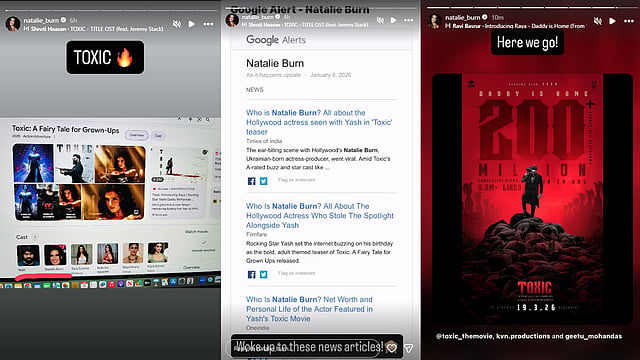Open Tara Sutaria cast thumbnail
This screenshot has width=640, height=360.
pyautogui.click(x=81, y=255)
